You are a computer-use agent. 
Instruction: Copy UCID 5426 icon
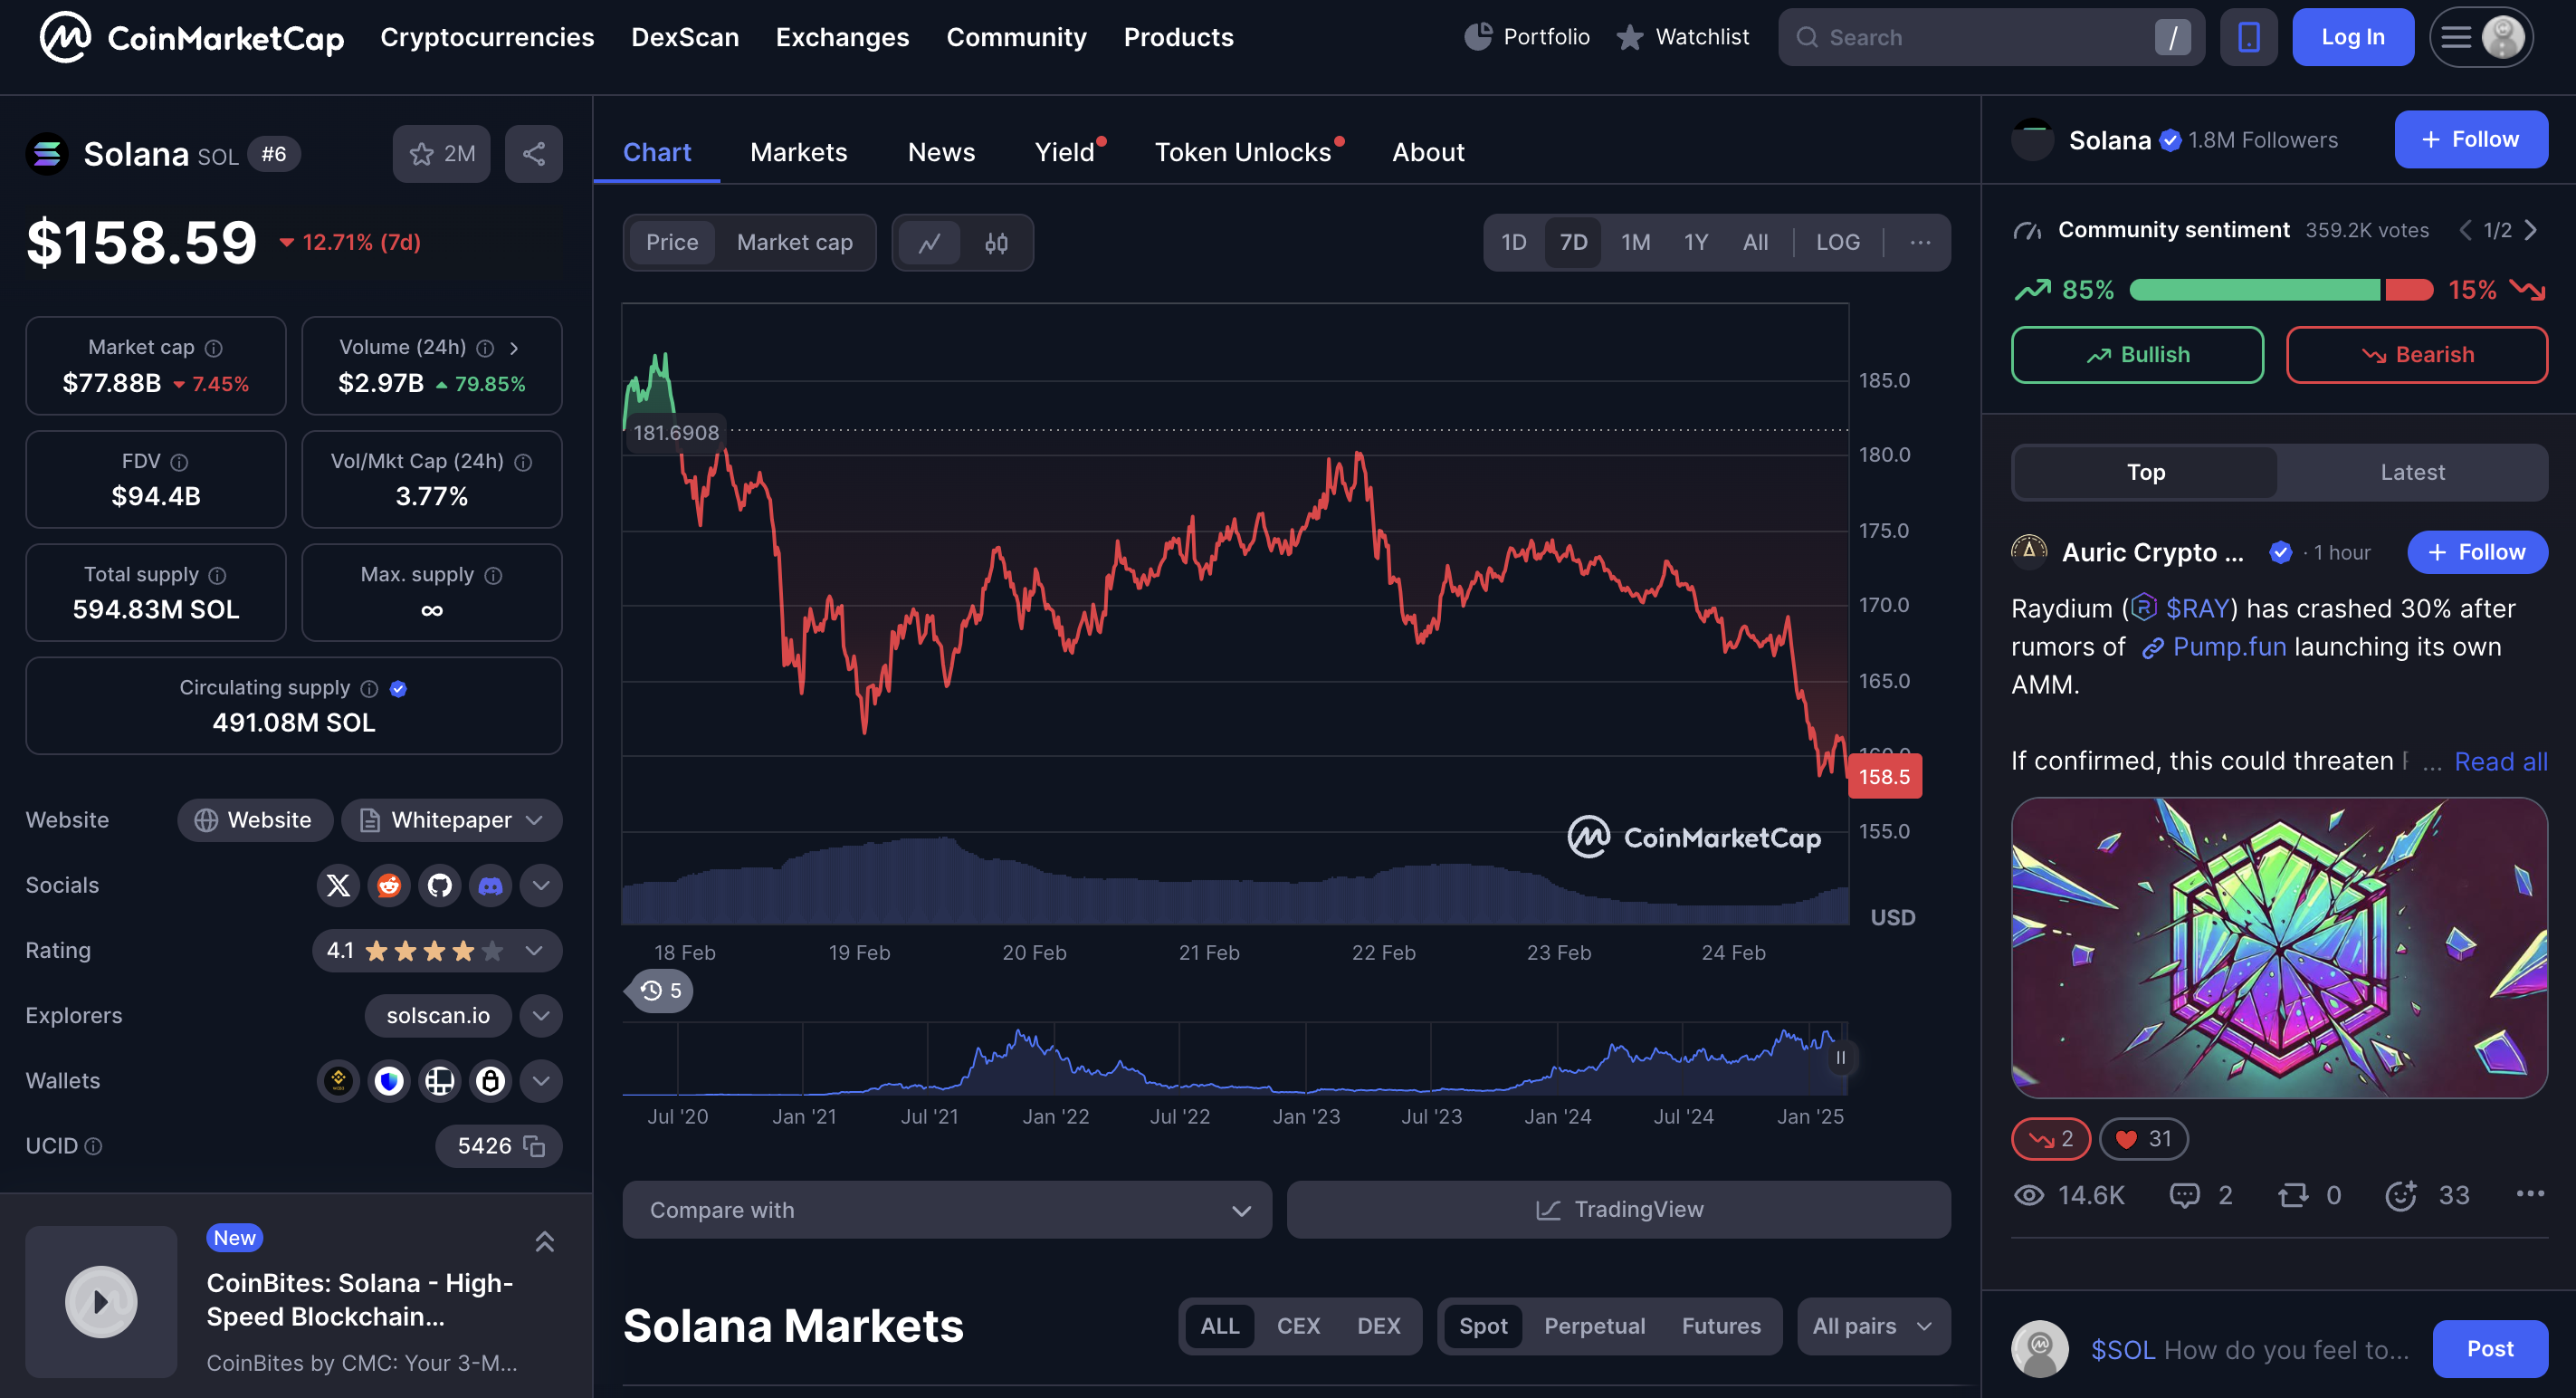pyautogui.click(x=534, y=1146)
